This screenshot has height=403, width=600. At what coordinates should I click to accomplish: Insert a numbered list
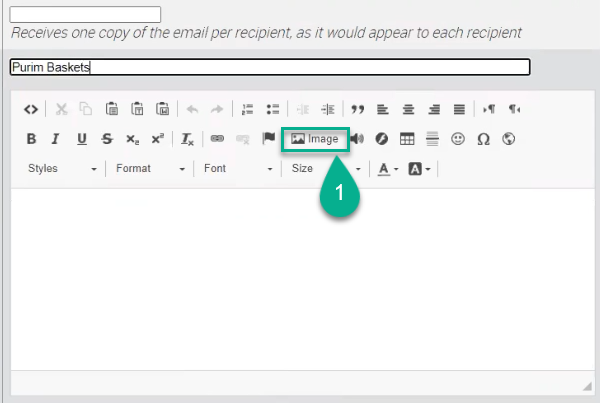[248, 109]
